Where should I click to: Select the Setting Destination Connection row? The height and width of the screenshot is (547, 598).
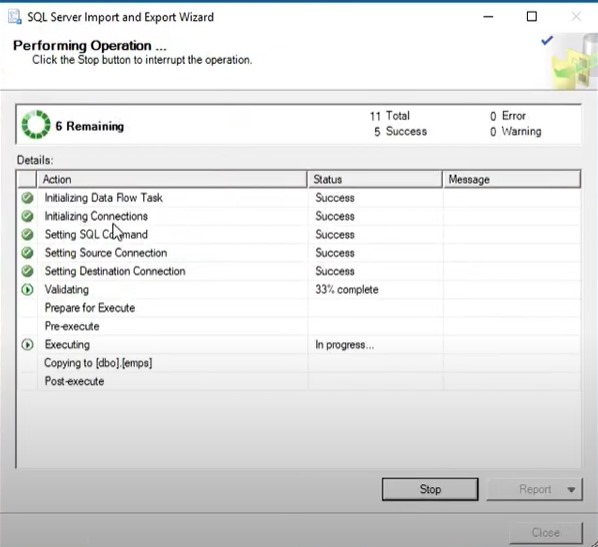tap(299, 271)
